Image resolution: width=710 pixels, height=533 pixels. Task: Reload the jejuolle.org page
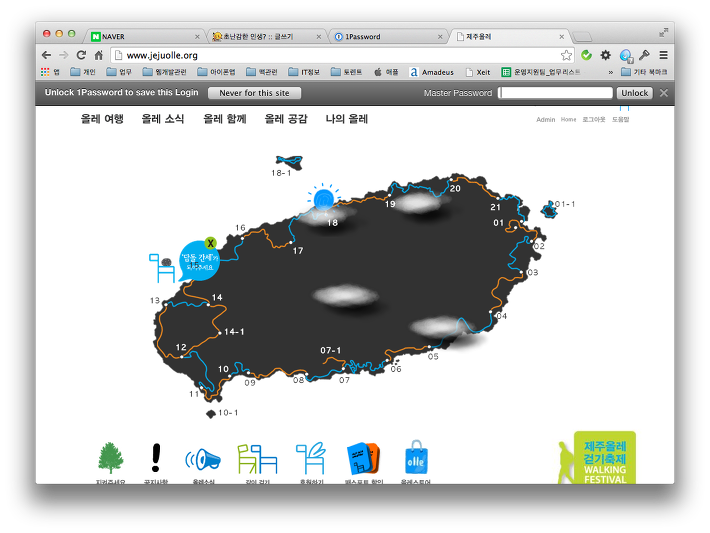[81, 55]
